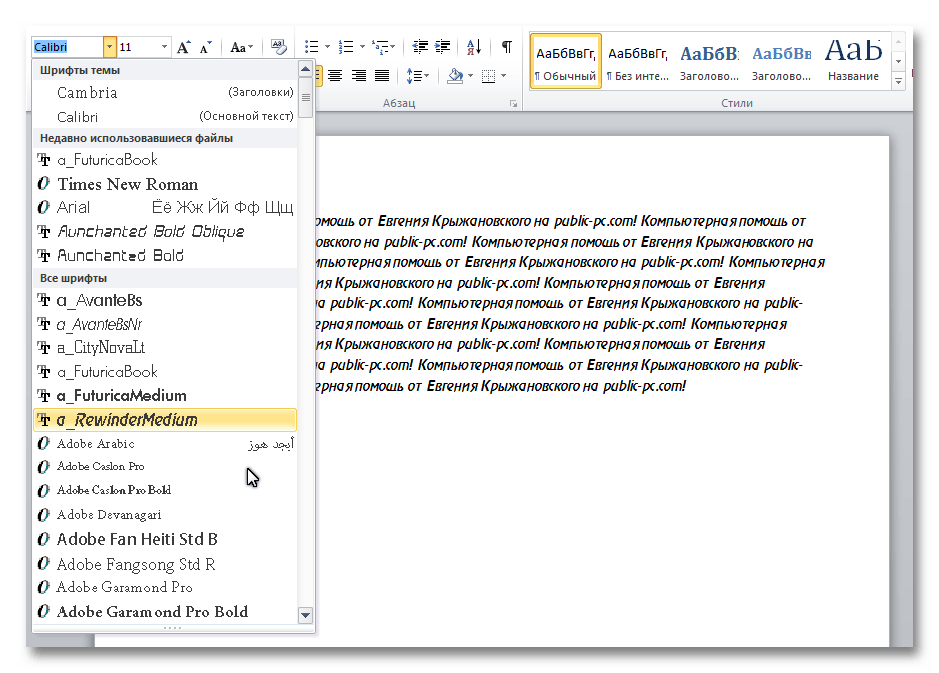Open borders dropdown arrow
The width and height of the screenshot is (939, 673).
point(504,76)
